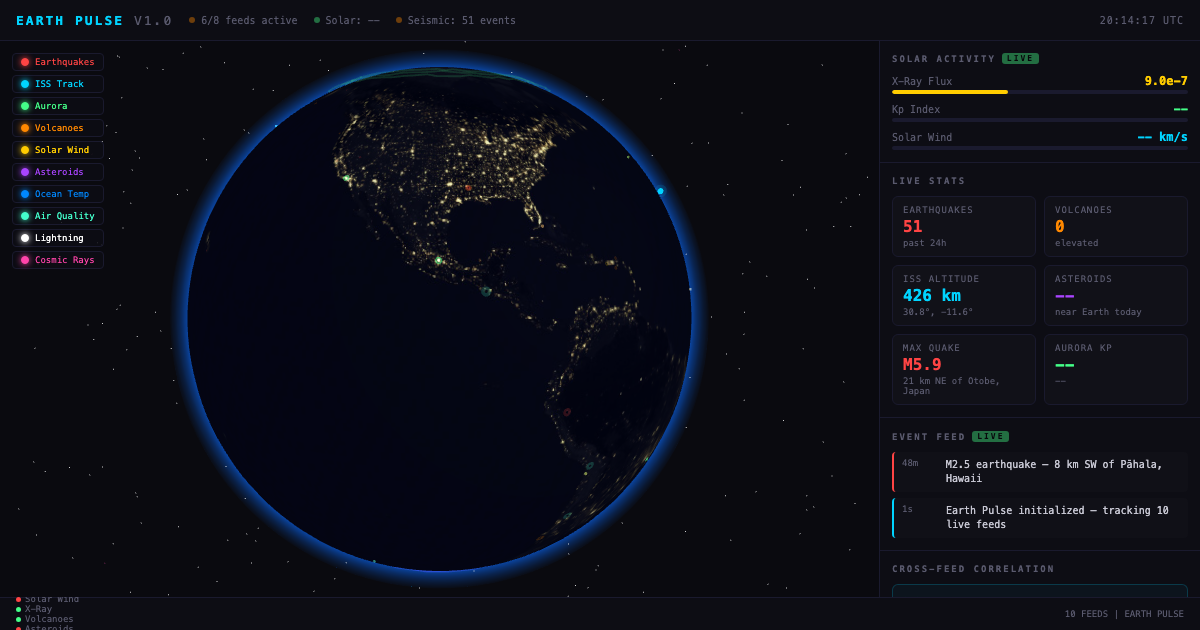Screen dimensions: 1200x630
Task: Click the 9.0e-7 X-Ray Flux value
Action: click(1166, 81)
